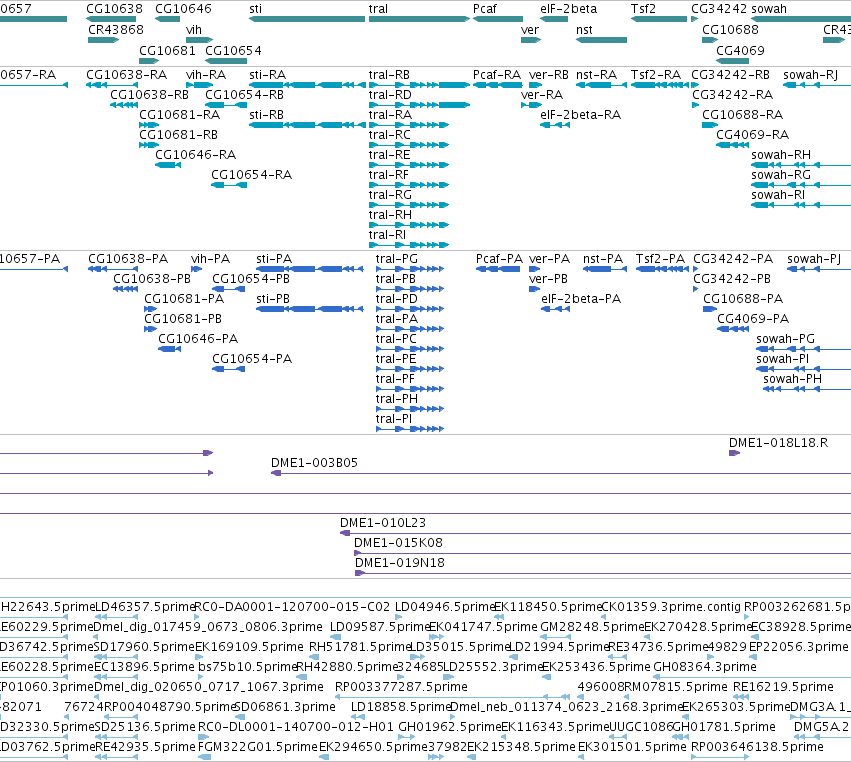Click transcript tral-RH
This screenshot has height=762, width=851.
409,225
